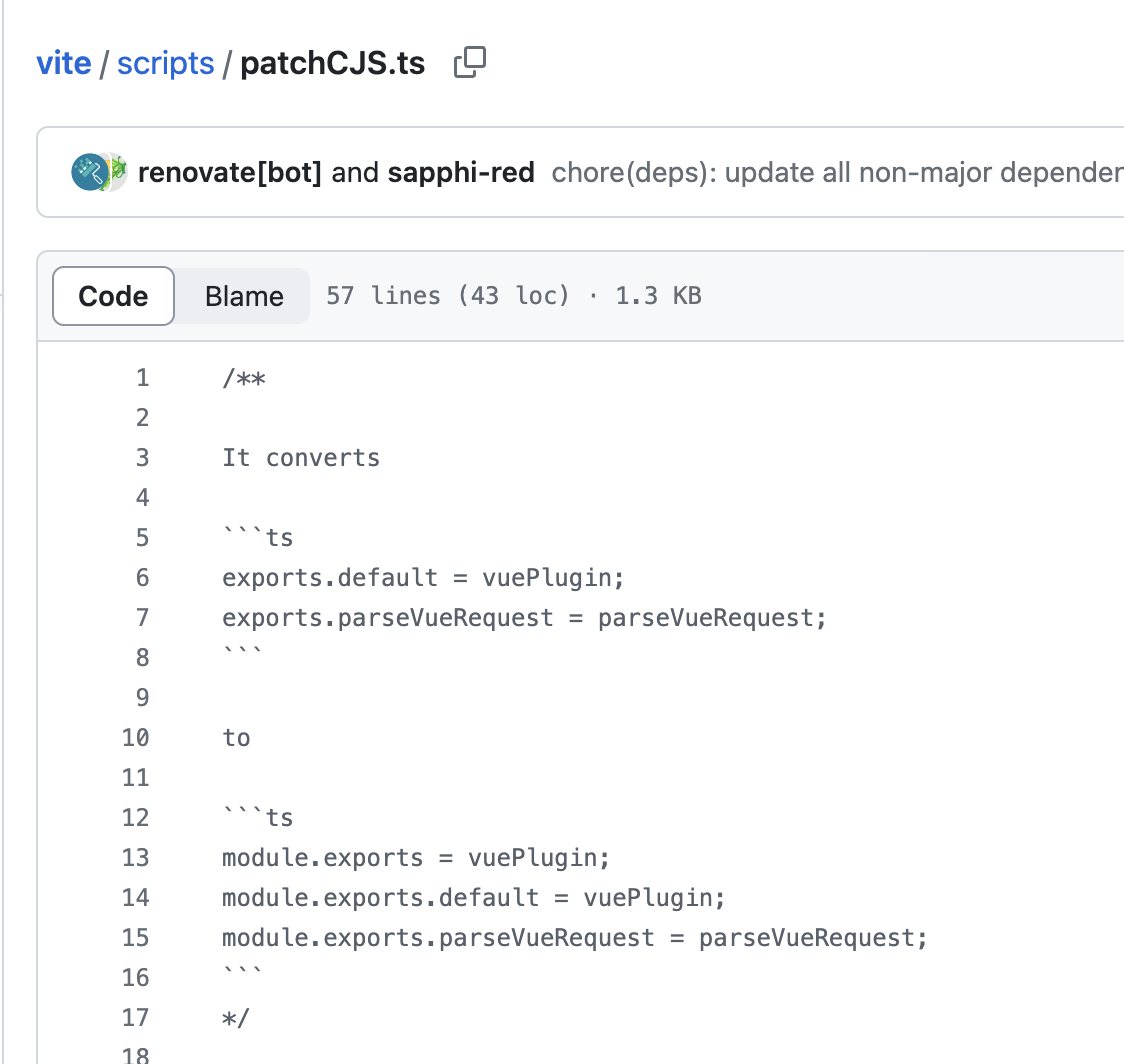
Task: Select line number 1
Action: [x=142, y=378]
